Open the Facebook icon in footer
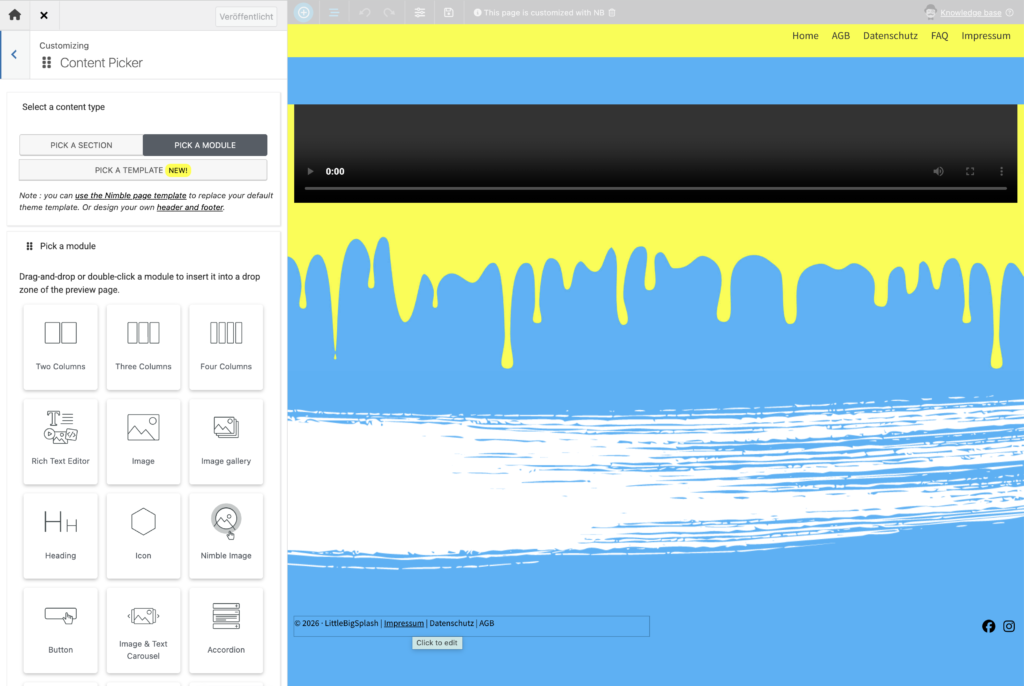The height and width of the screenshot is (686, 1024). pyautogui.click(x=989, y=626)
